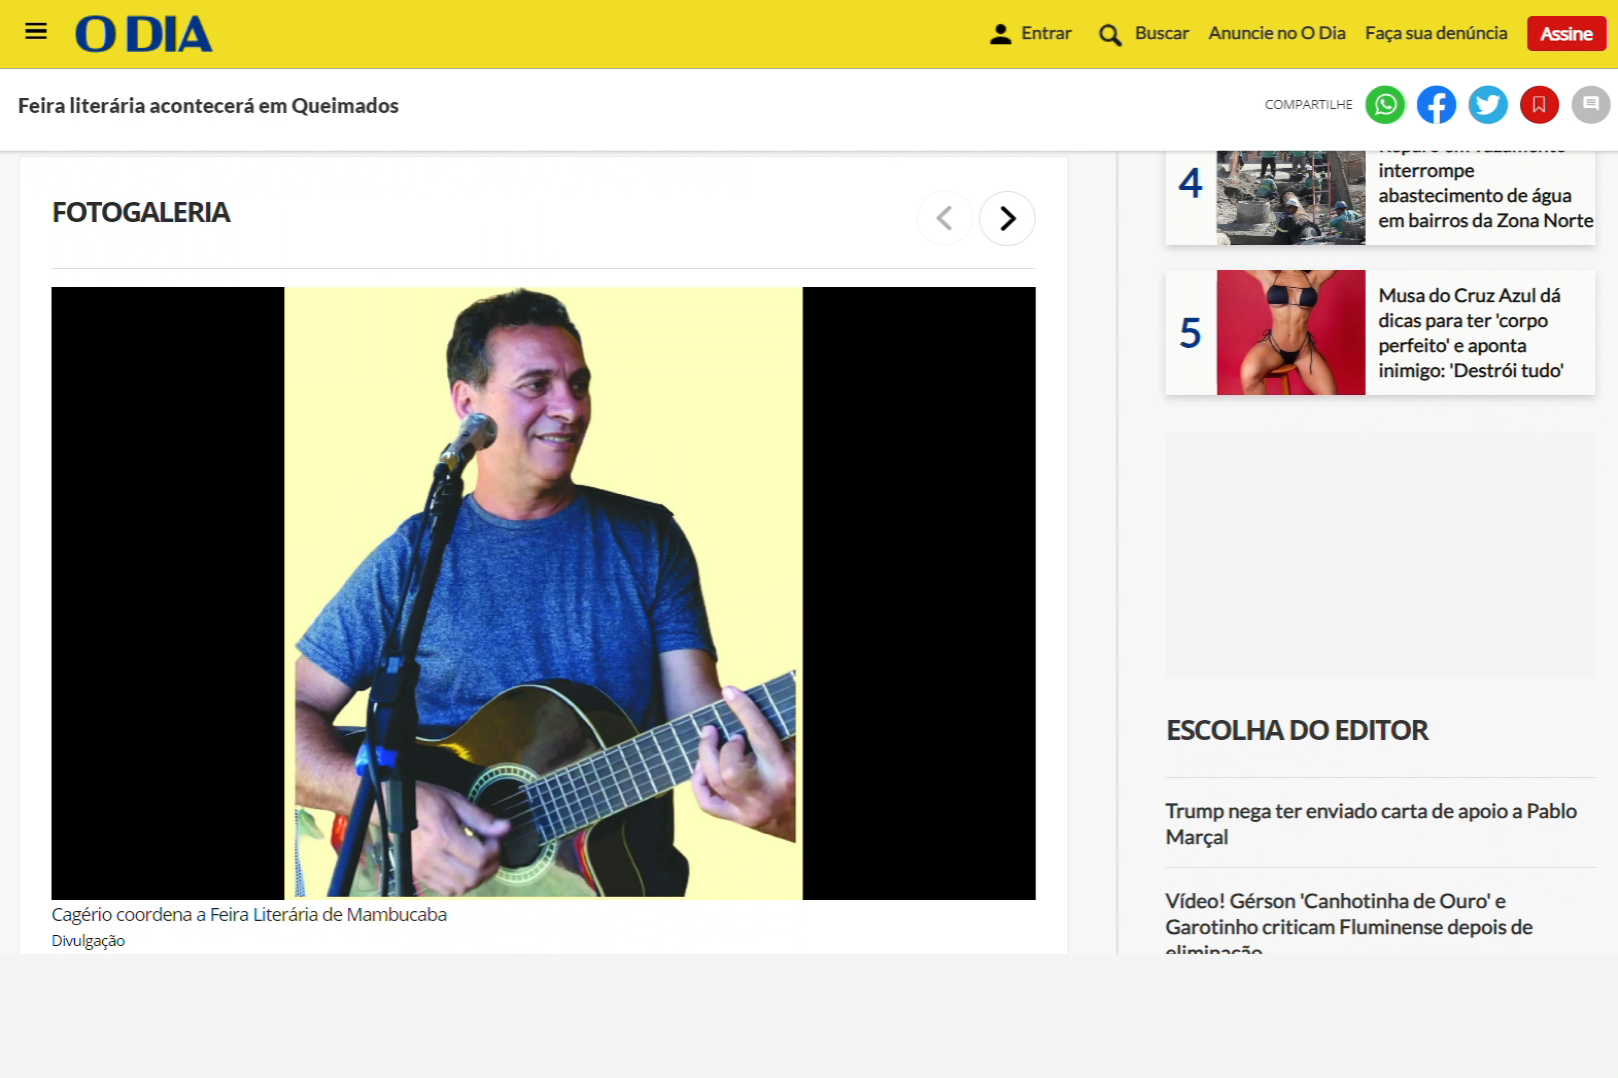Click the water supply repair thumbnail
Screen dimensions: 1618x1078
[1290, 197]
